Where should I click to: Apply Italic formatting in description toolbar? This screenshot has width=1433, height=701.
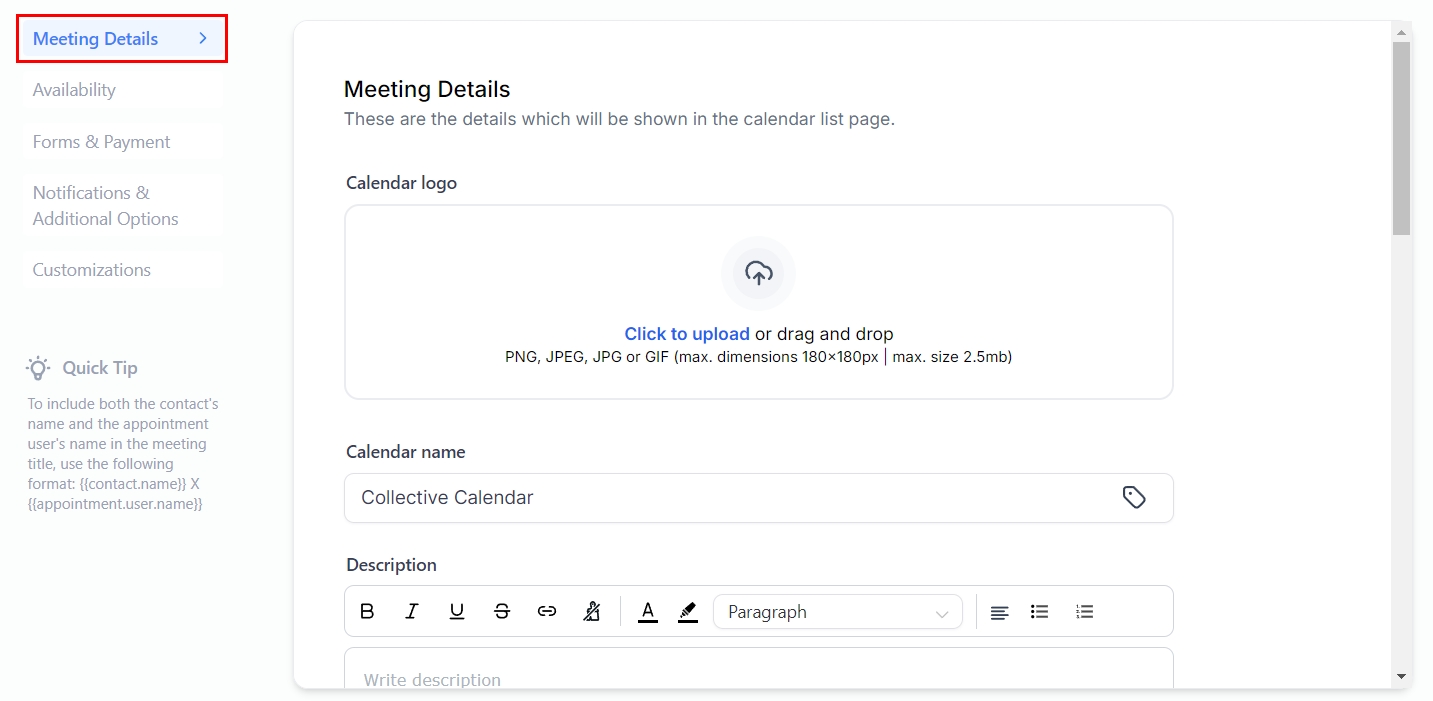tap(412, 611)
